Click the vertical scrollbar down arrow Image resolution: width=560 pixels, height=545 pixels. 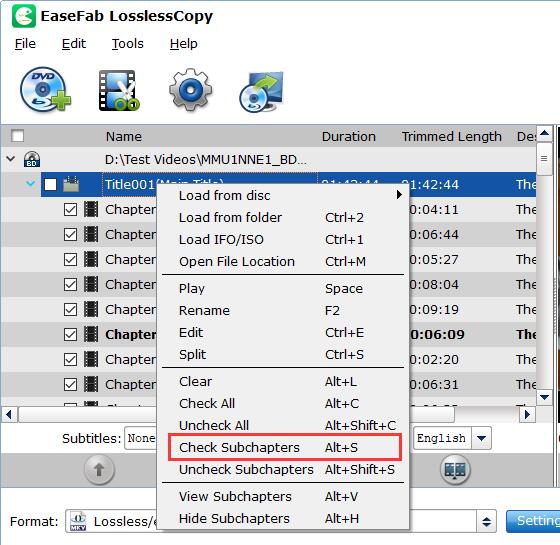[544, 397]
